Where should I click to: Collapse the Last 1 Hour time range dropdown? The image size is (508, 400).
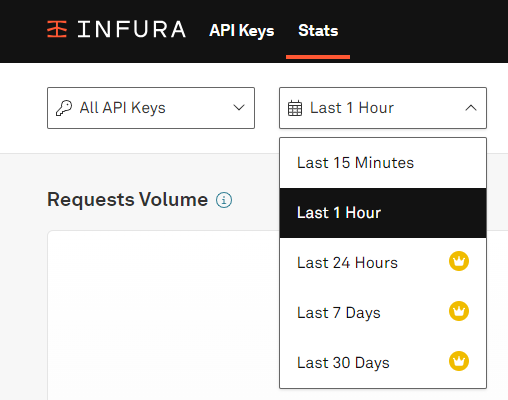click(383, 108)
